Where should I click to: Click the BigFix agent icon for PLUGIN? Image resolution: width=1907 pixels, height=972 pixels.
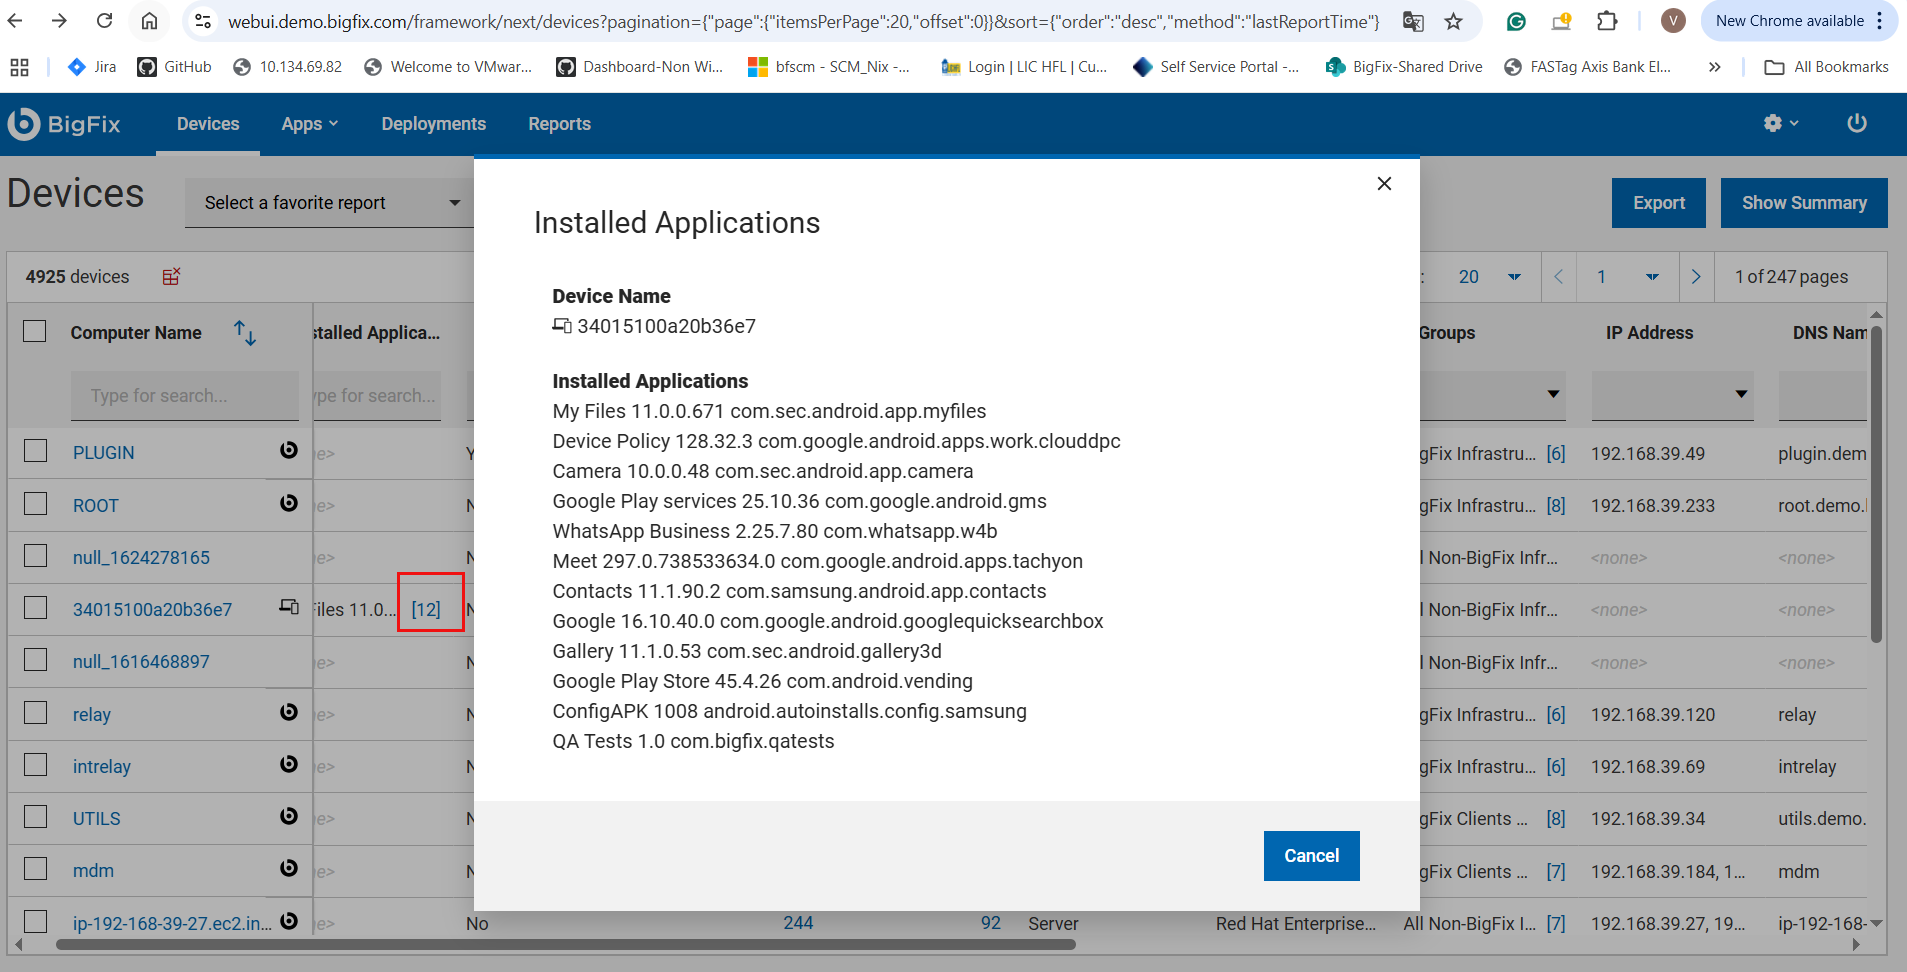[289, 451]
